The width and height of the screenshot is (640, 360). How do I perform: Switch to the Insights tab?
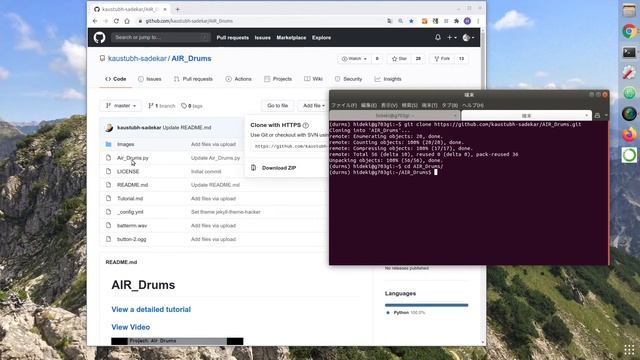point(388,79)
